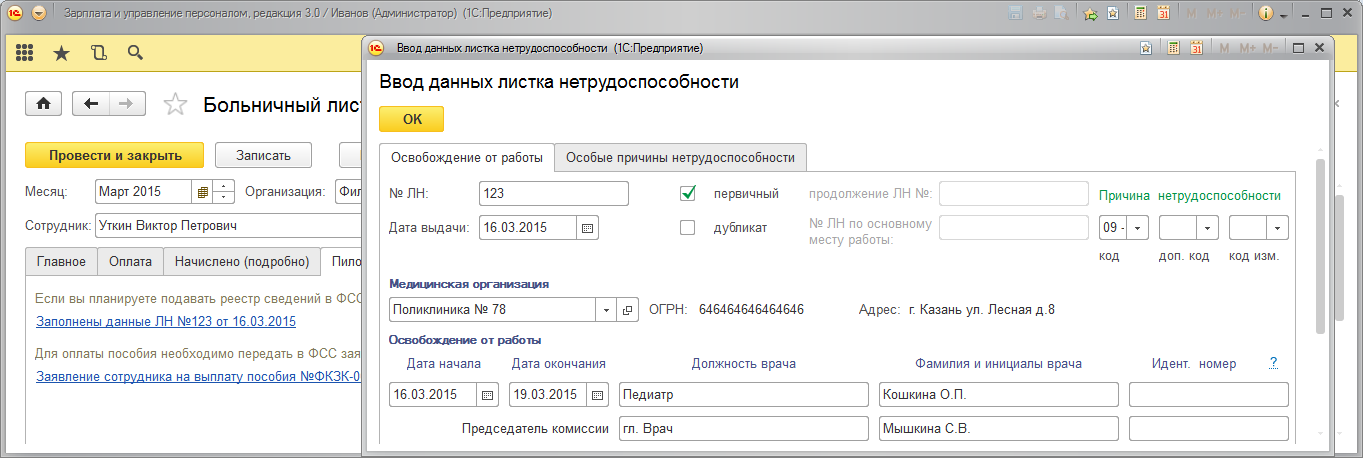This screenshot has width=1363, height=458.
Task: Switch to Особые причины нетрудоспособности tab
Action: [x=680, y=157]
